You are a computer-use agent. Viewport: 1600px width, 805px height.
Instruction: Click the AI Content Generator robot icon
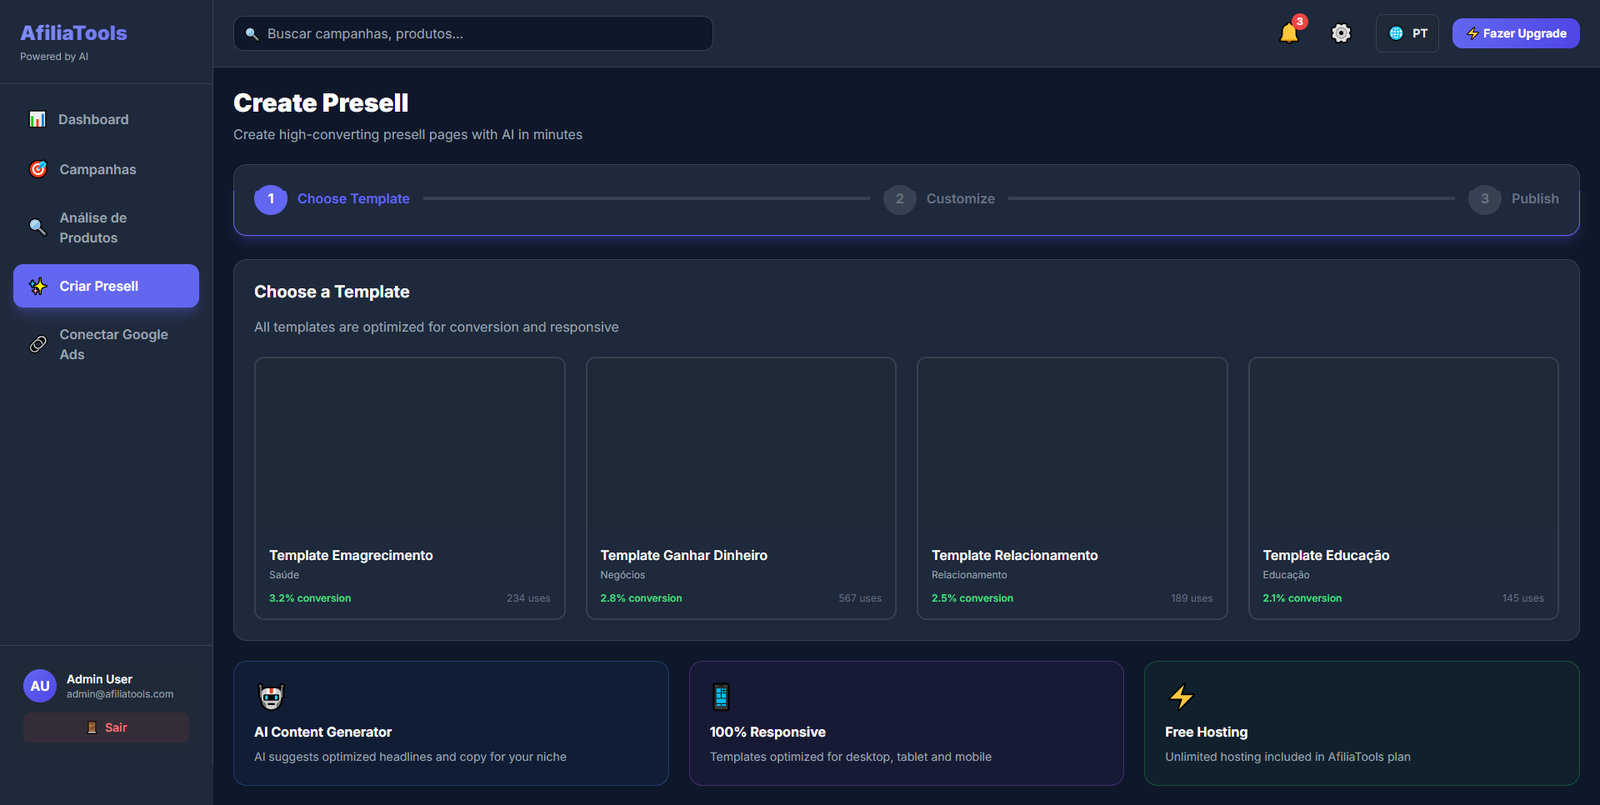[x=271, y=696]
